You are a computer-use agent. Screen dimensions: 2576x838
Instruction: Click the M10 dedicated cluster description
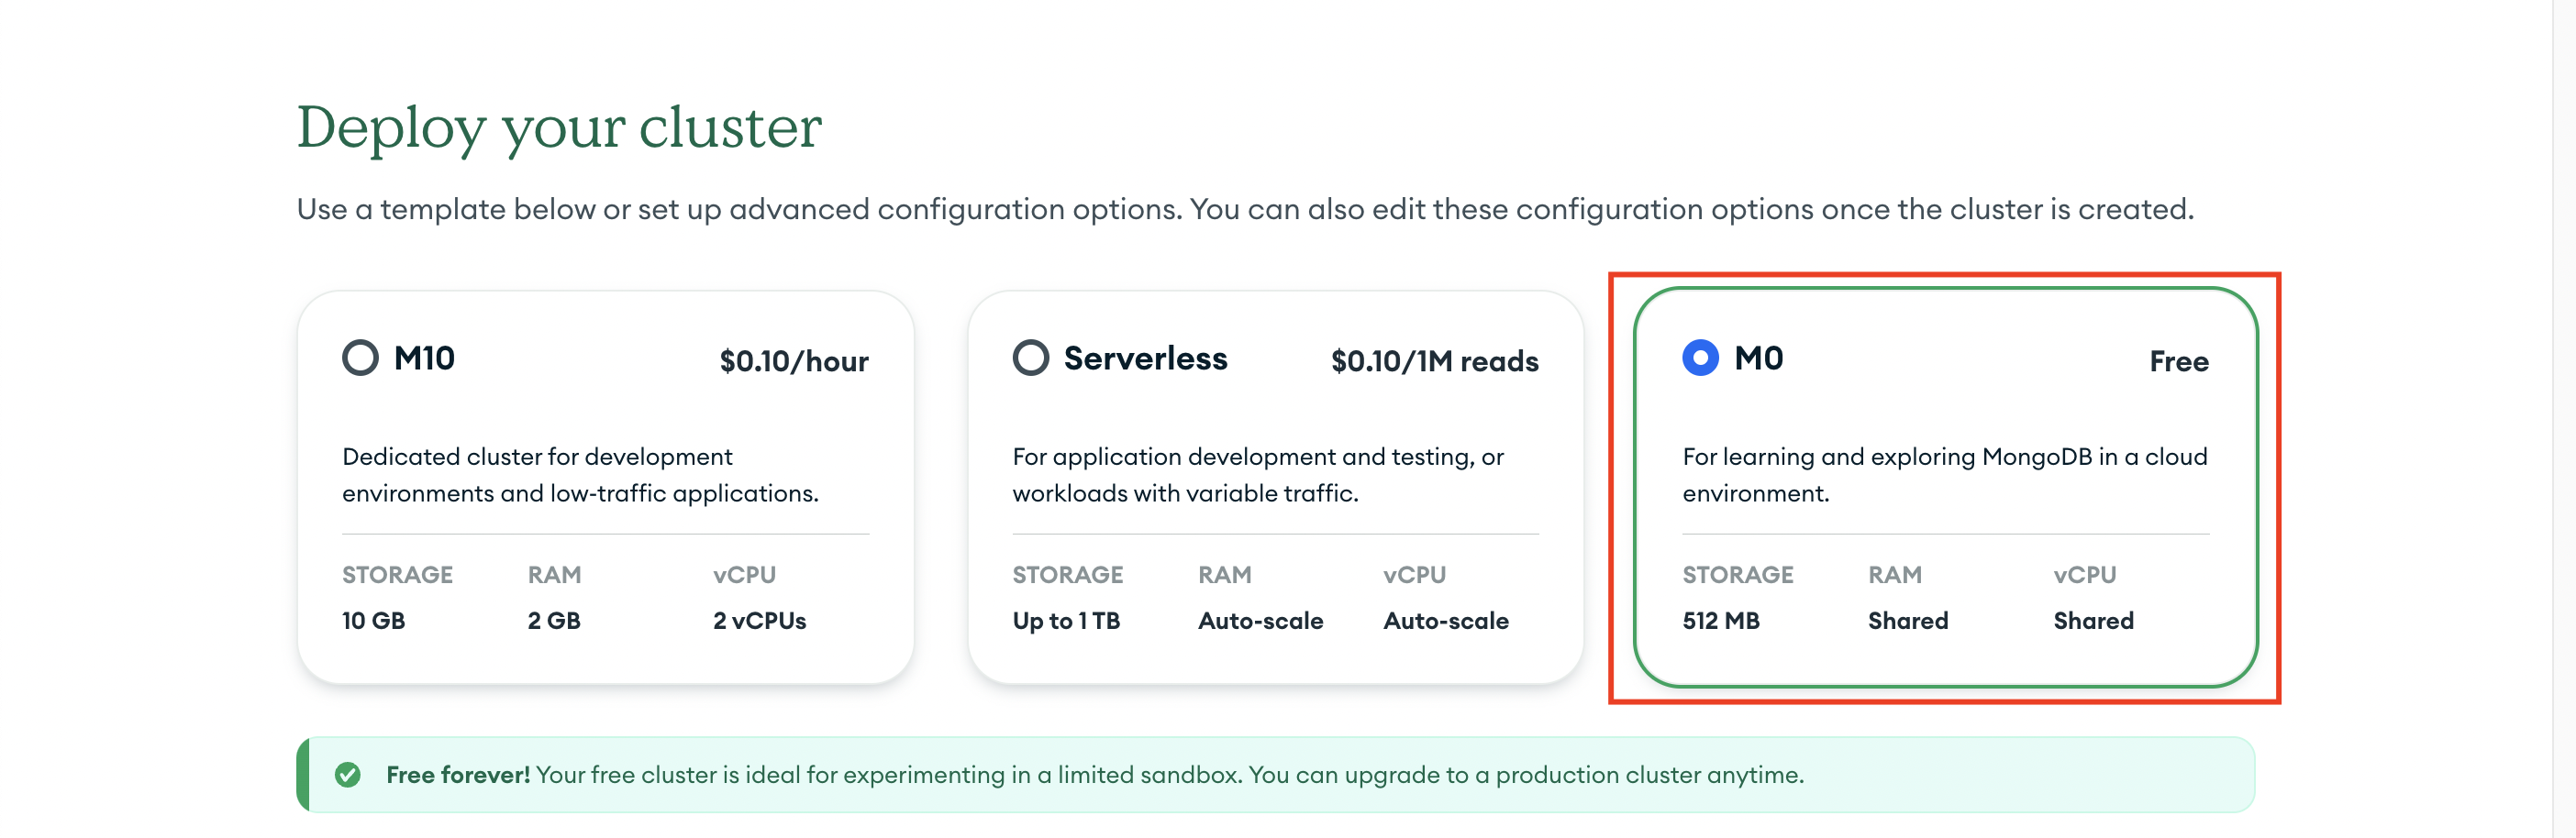pos(580,474)
